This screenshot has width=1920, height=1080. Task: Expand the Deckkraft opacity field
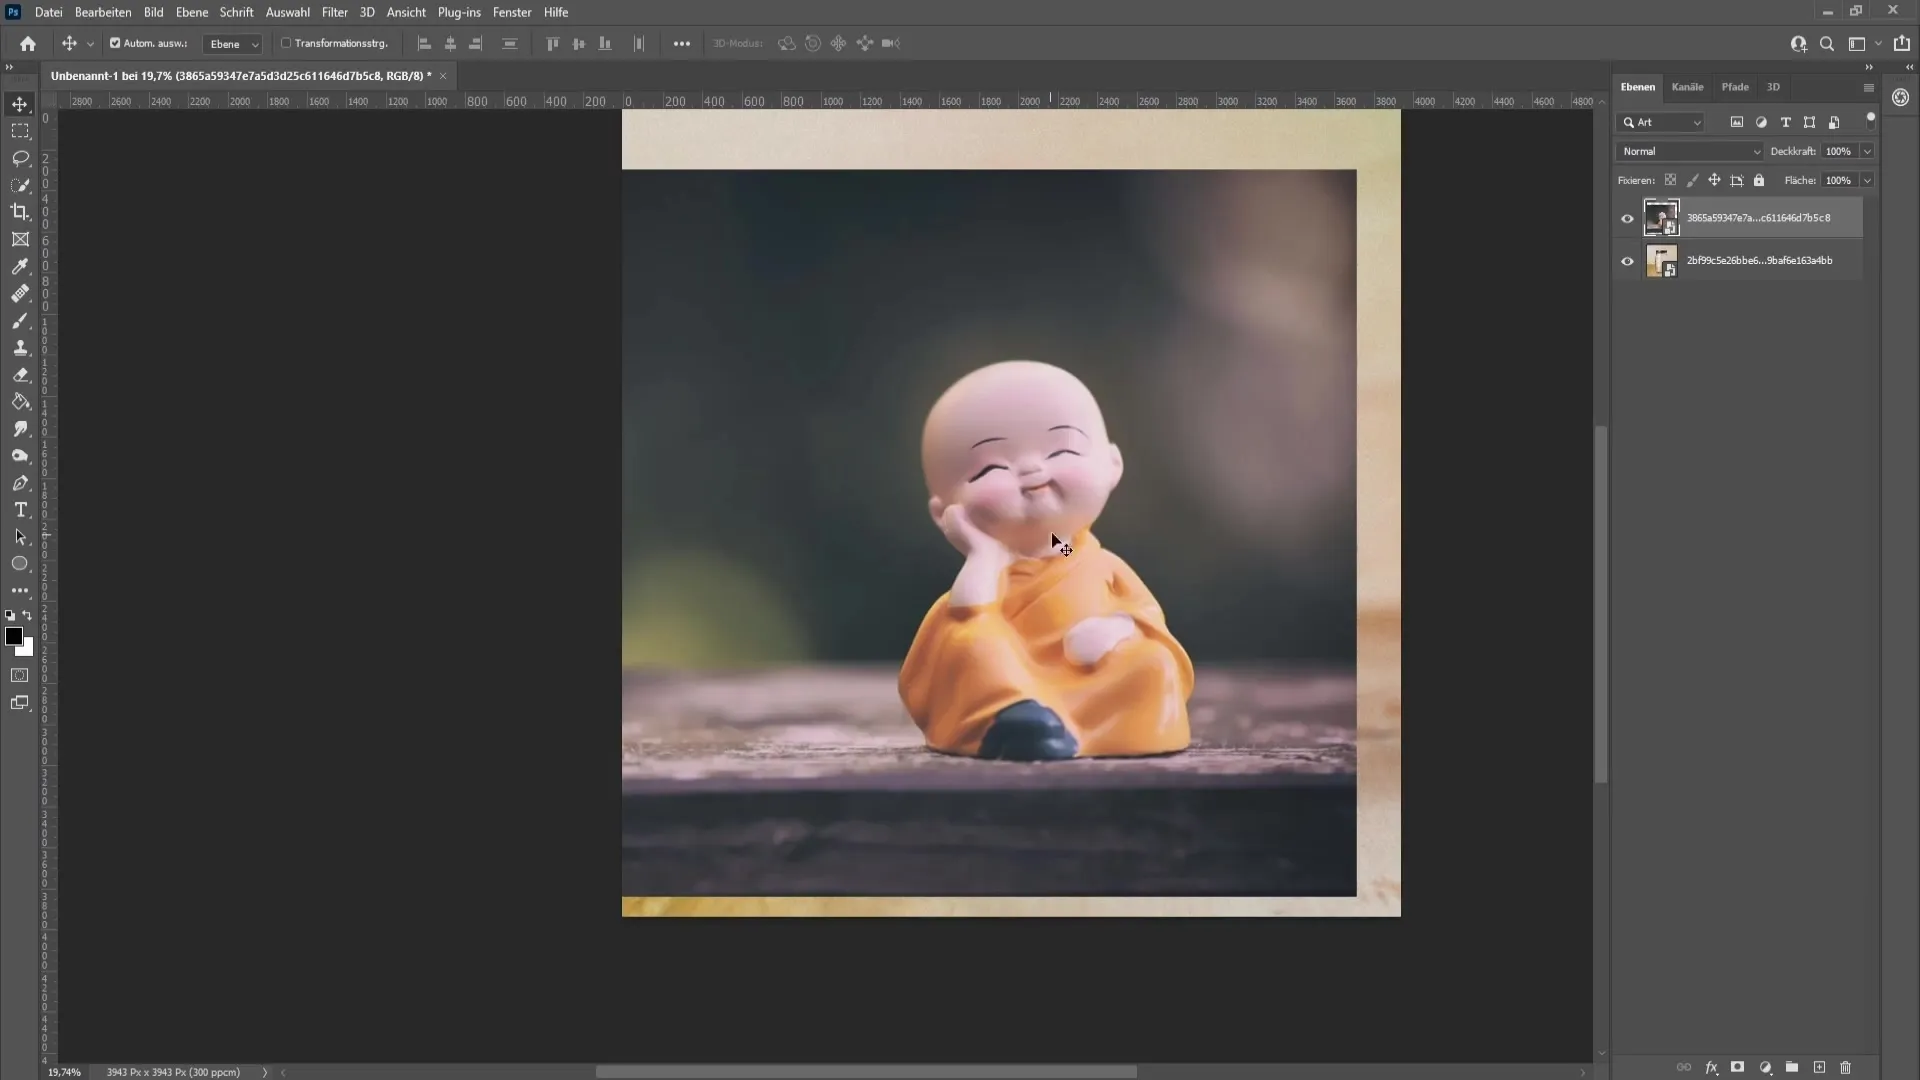pyautogui.click(x=1869, y=150)
